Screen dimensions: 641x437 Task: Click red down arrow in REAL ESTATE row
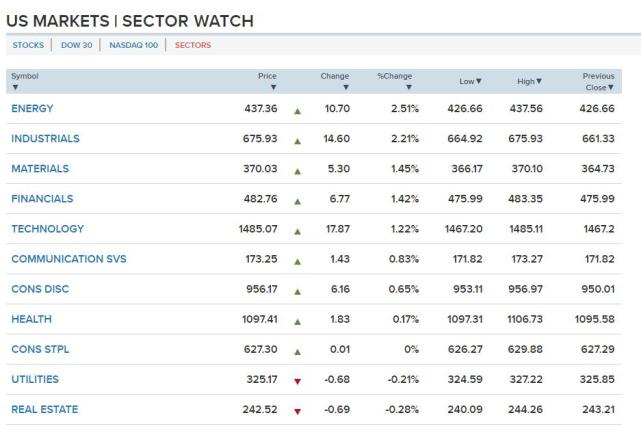tap(297, 411)
